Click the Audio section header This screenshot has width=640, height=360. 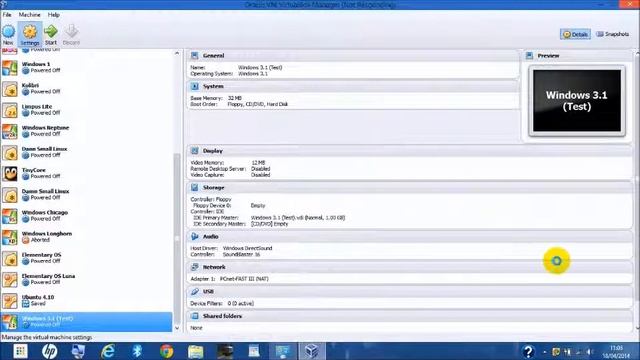410,237
